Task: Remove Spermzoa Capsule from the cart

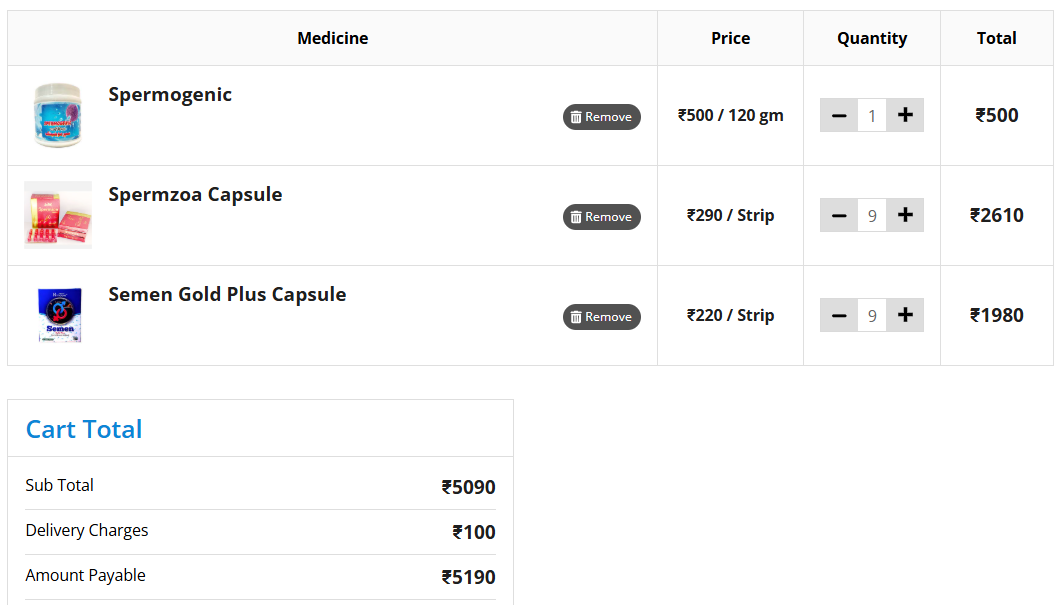Action: coord(601,217)
